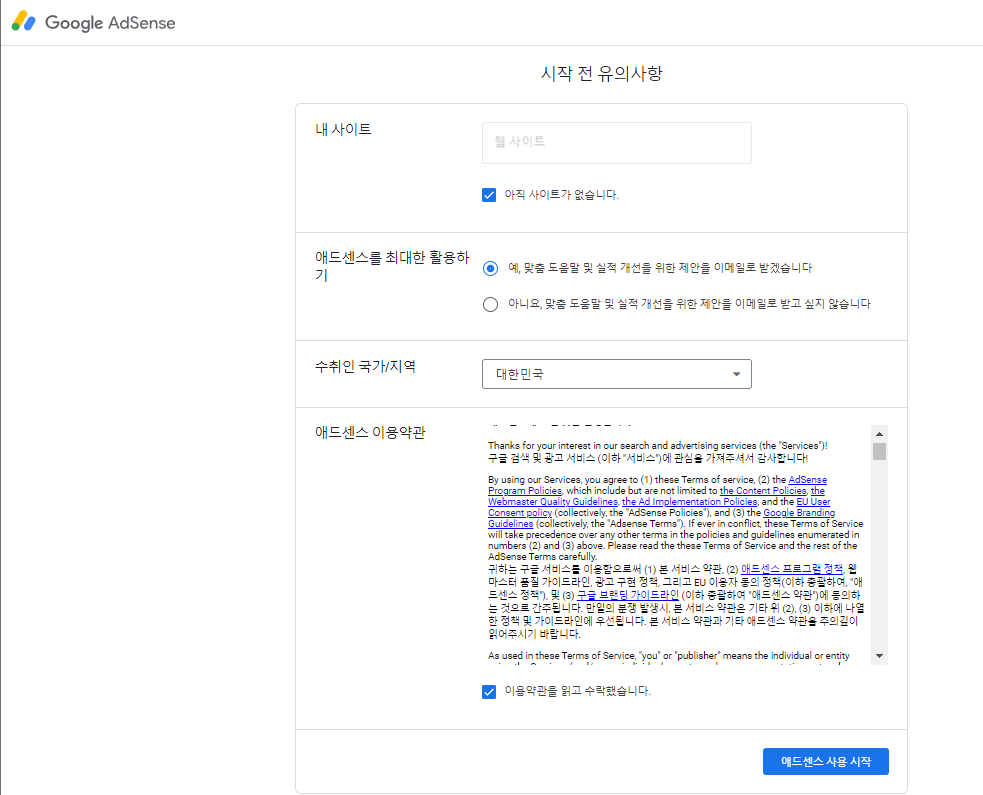Click the 수취인 국가/지역 label
The height and width of the screenshot is (795, 983).
365,366
